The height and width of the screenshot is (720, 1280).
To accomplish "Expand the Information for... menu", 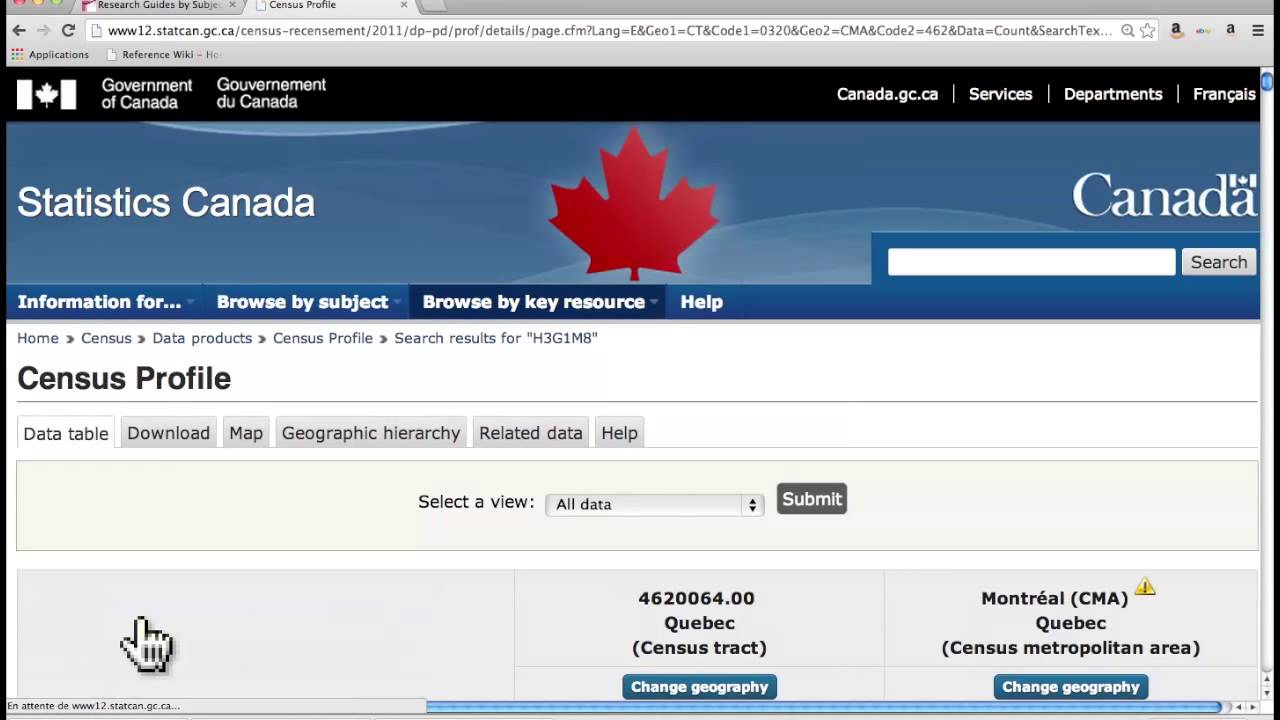I will coord(105,302).
